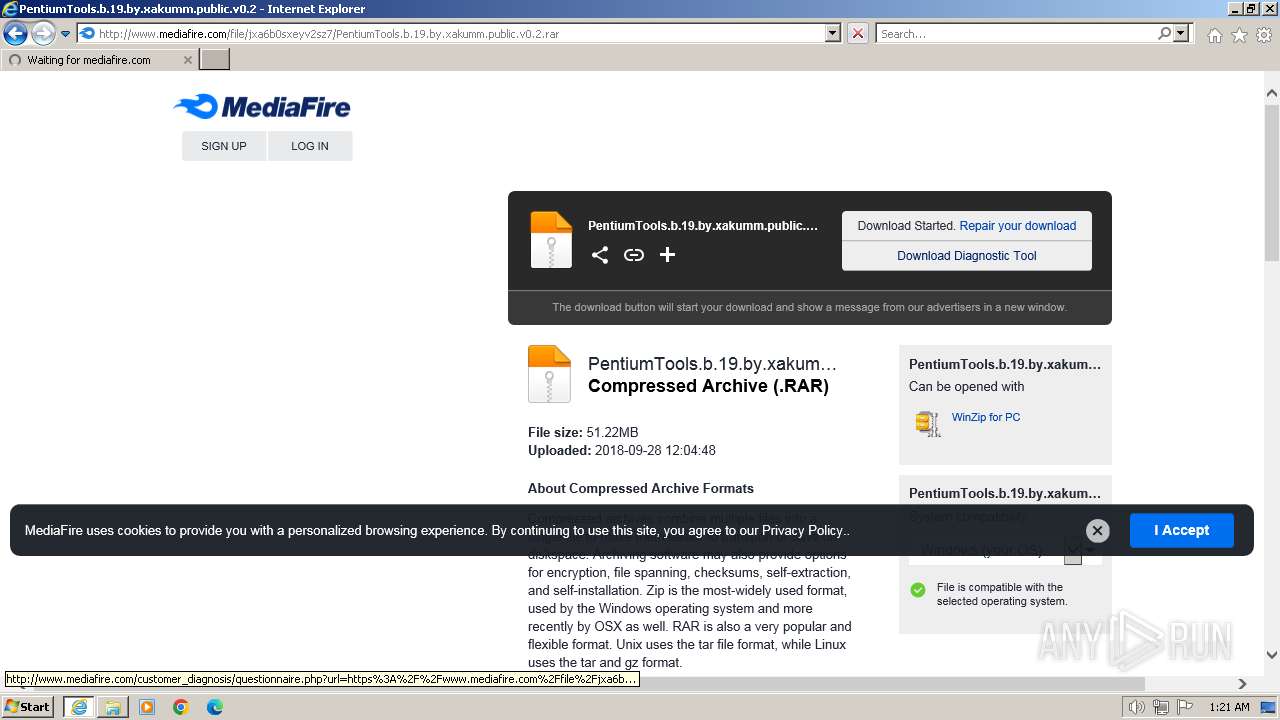Open the media player taskbar icon
Screen dimensions: 1280x720
147,707
